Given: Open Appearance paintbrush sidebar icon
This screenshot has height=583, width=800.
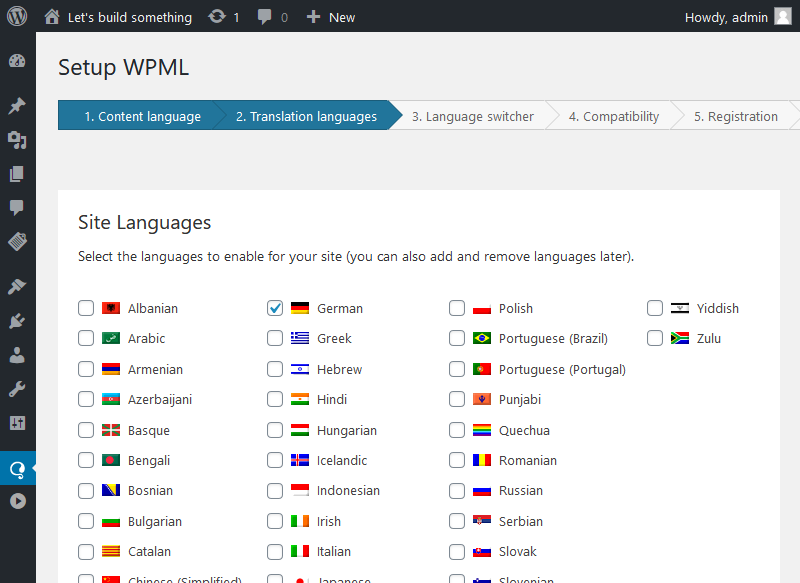Looking at the screenshot, I should pyautogui.click(x=17, y=287).
